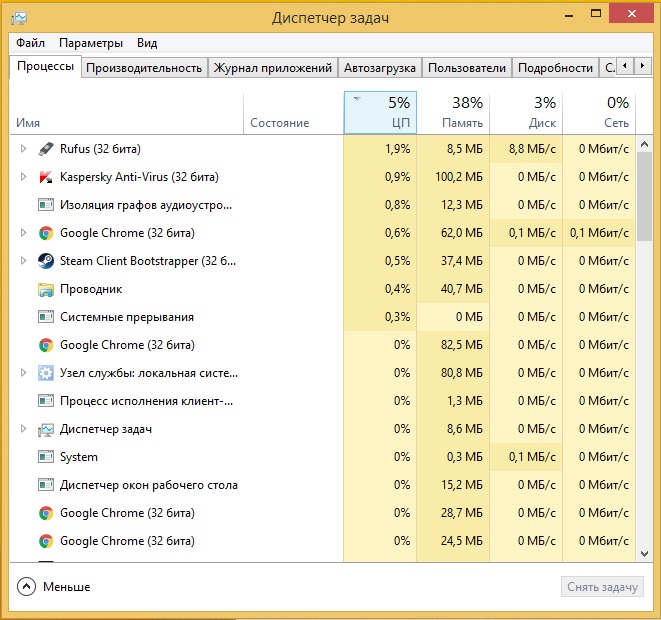Click the 37,4 МБ memory value
Screen dimensions: 661x620
pyautogui.click(x=462, y=261)
